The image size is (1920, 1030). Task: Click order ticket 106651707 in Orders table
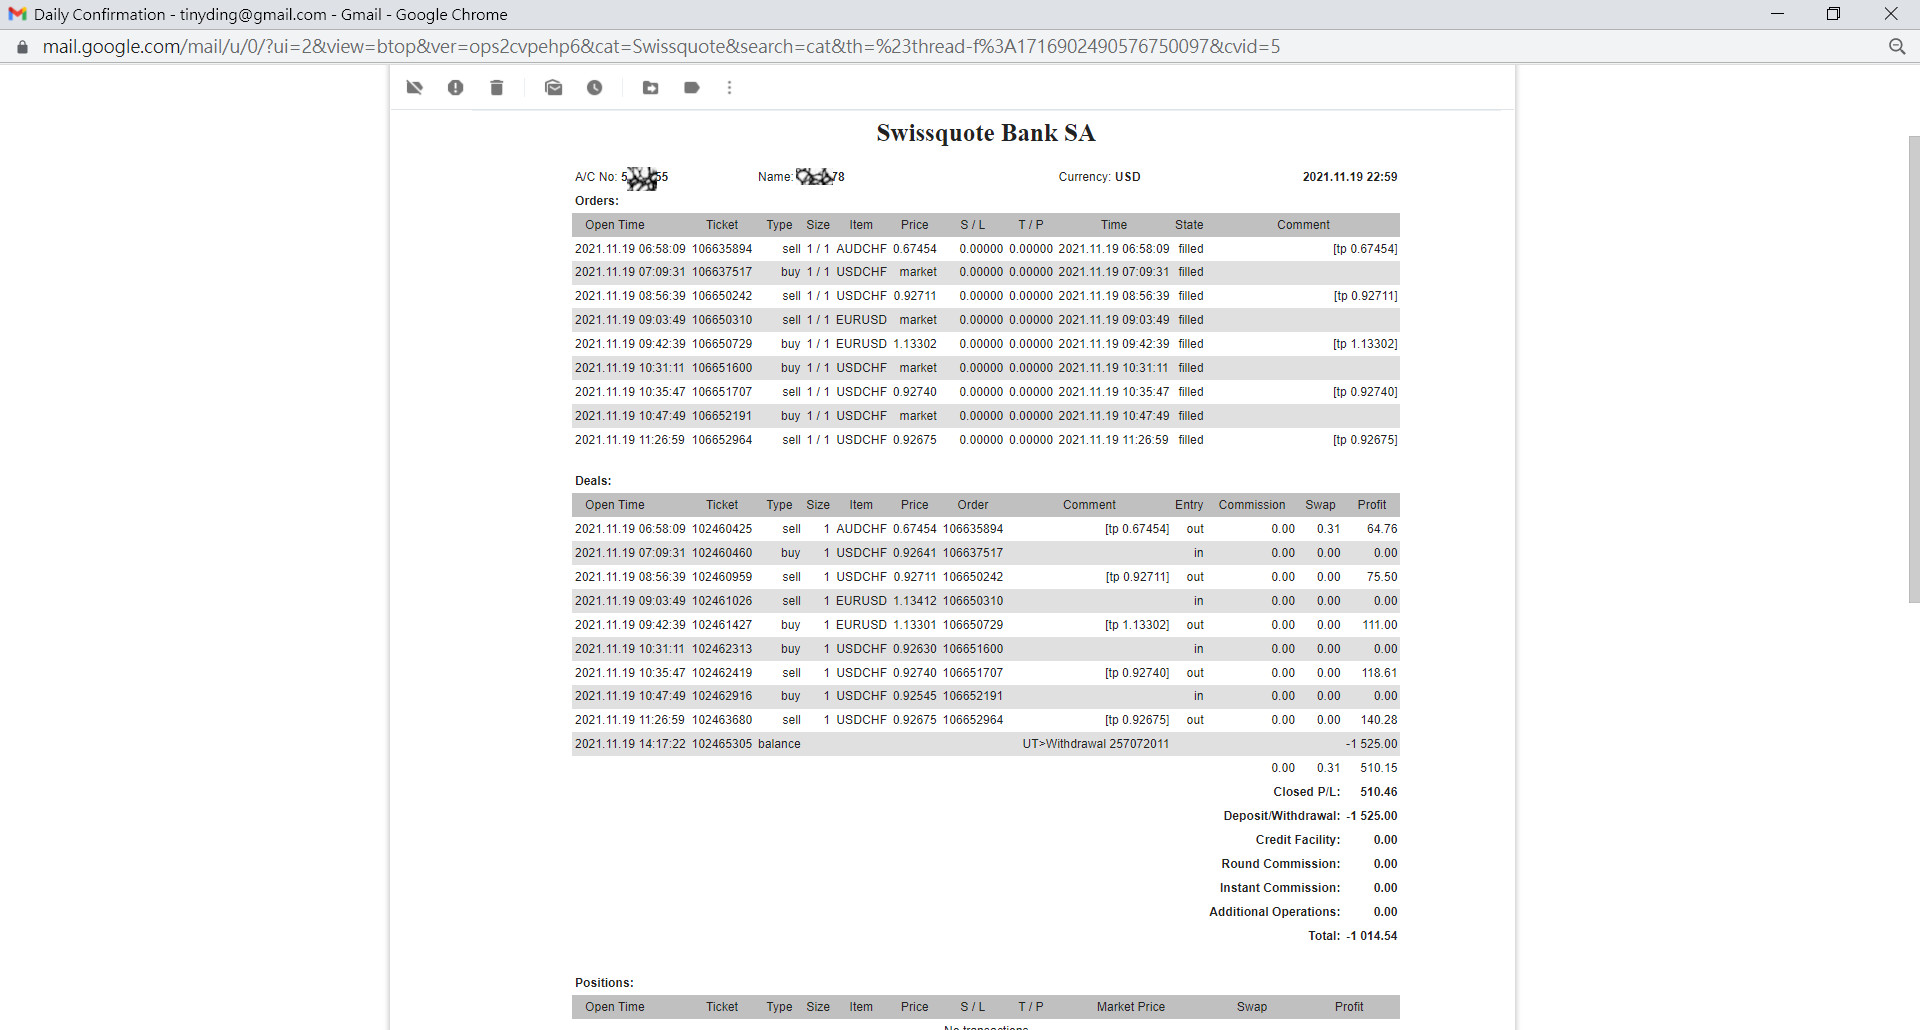click(x=722, y=392)
